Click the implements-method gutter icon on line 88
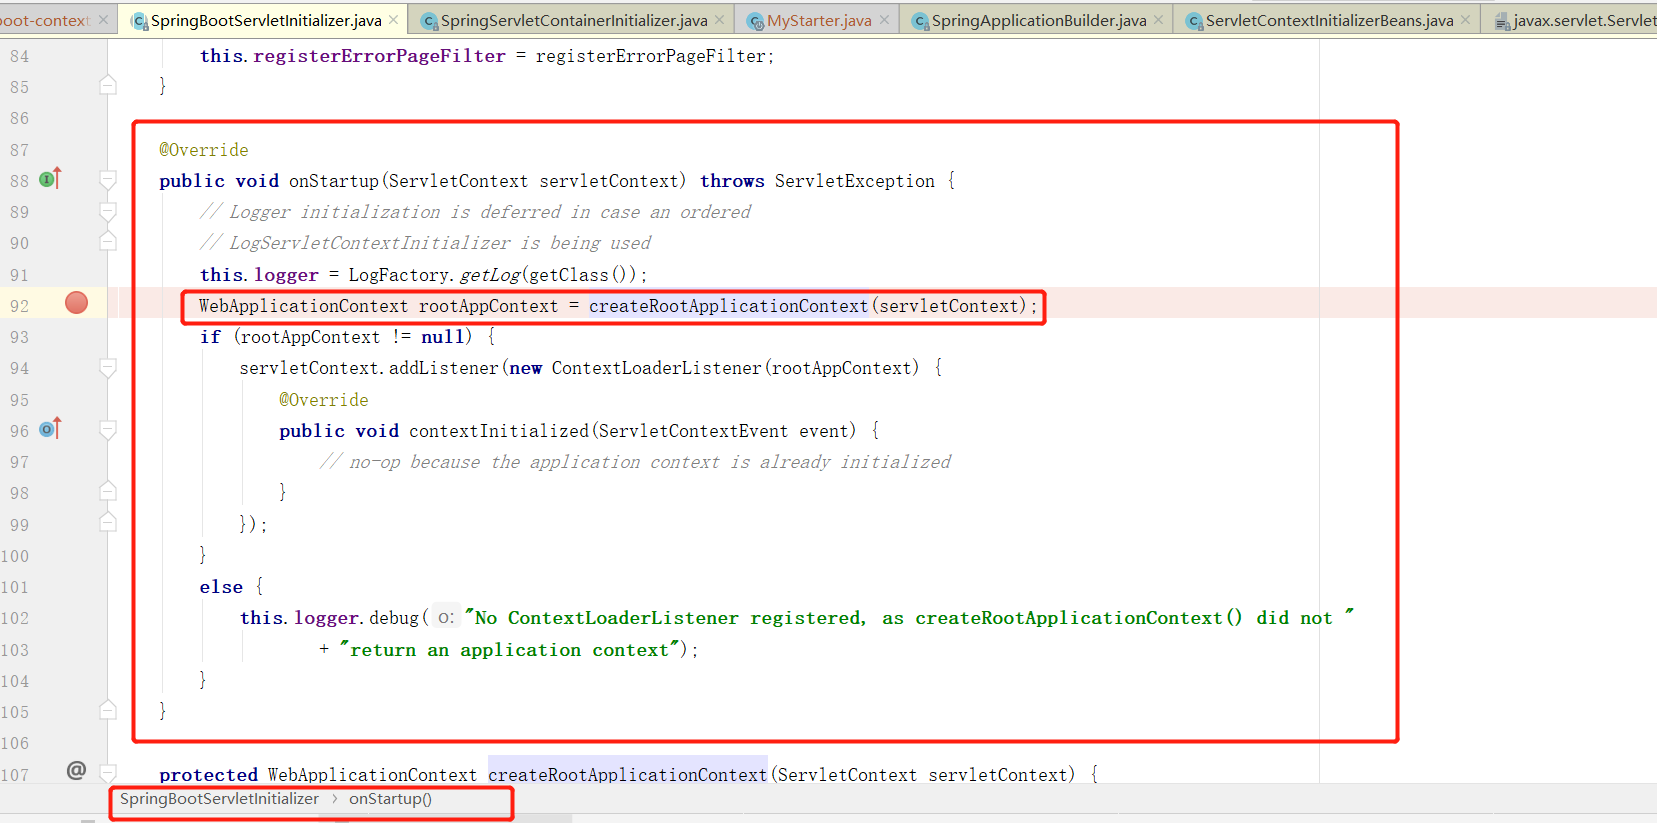Image resolution: width=1657 pixels, height=823 pixels. click(x=50, y=179)
